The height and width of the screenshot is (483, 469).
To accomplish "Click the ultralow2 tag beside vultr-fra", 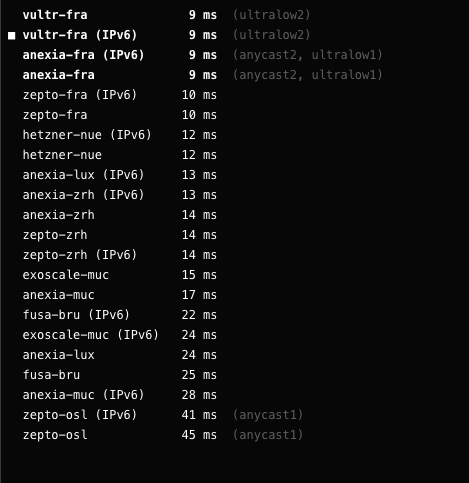I will (x=272, y=15).
